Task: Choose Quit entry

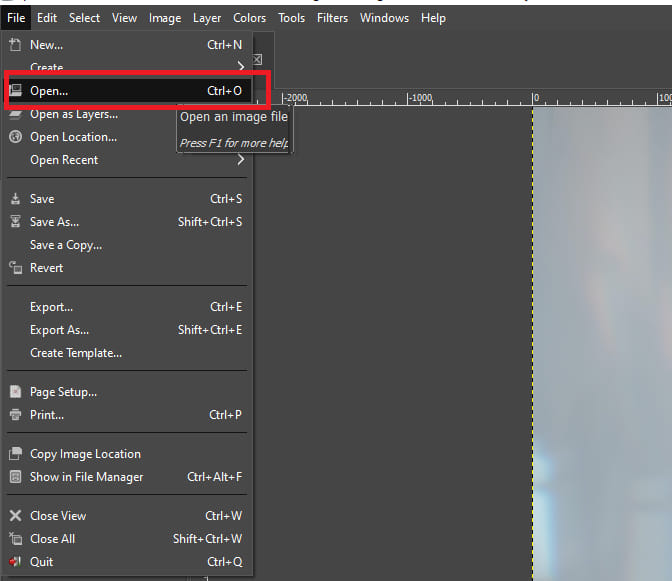Action: click(128, 562)
